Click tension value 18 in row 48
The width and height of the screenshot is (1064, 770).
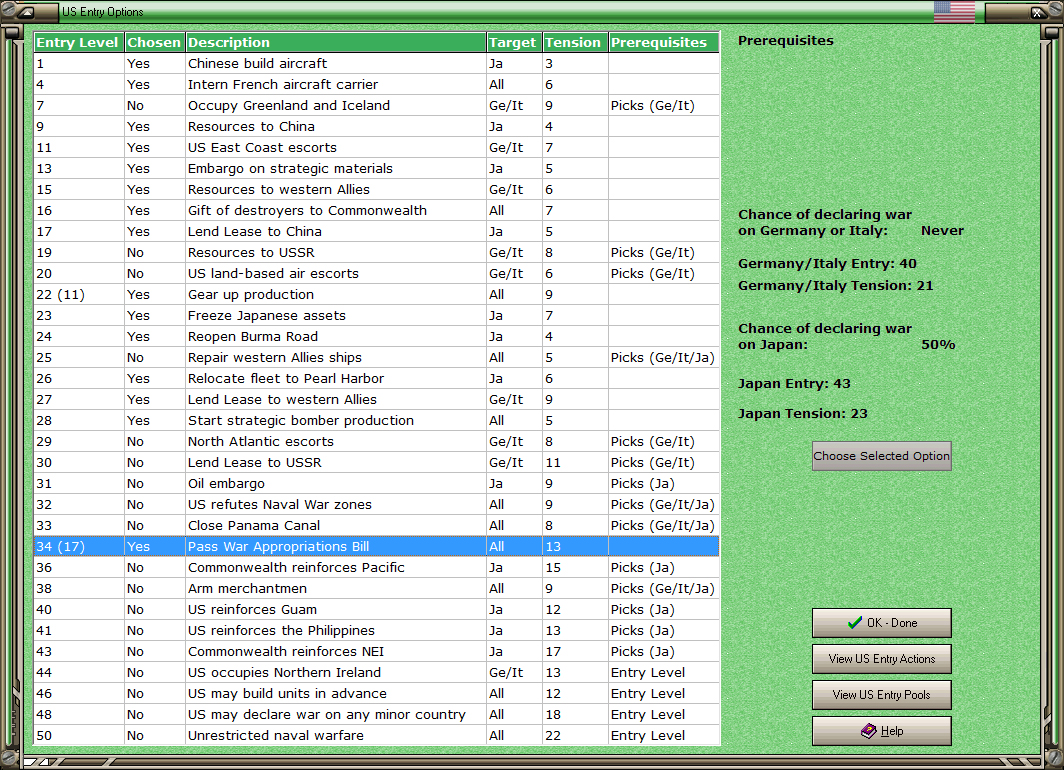pos(575,715)
